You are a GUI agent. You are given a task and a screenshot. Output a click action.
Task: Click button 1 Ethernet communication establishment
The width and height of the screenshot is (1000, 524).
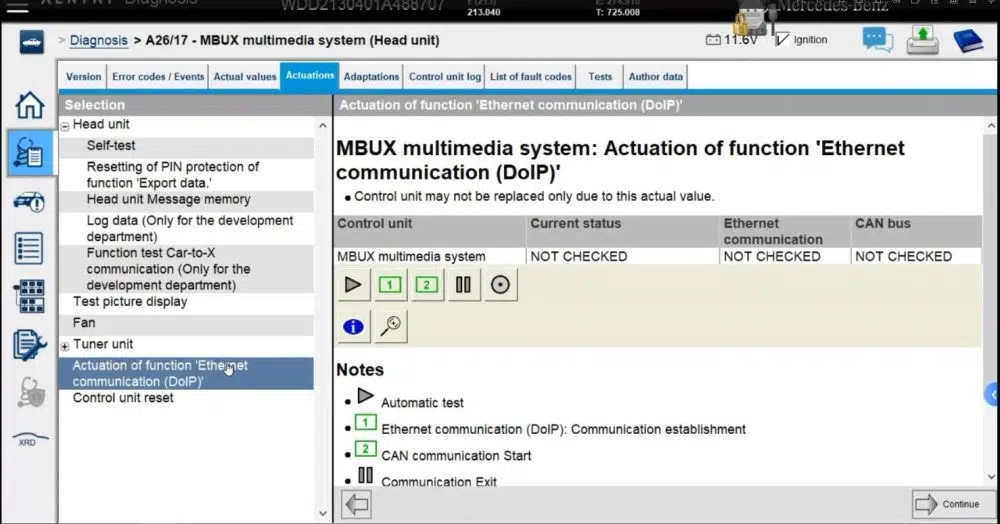click(390, 285)
